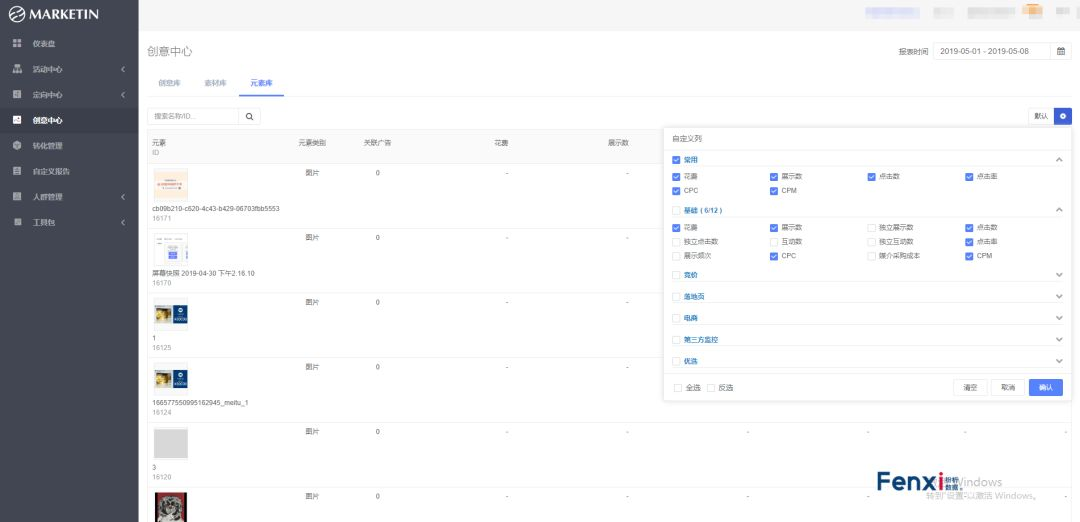Uncheck 花费 in the 常用 group
The height and width of the screenshot is (522, 1080).
point(676,177)
